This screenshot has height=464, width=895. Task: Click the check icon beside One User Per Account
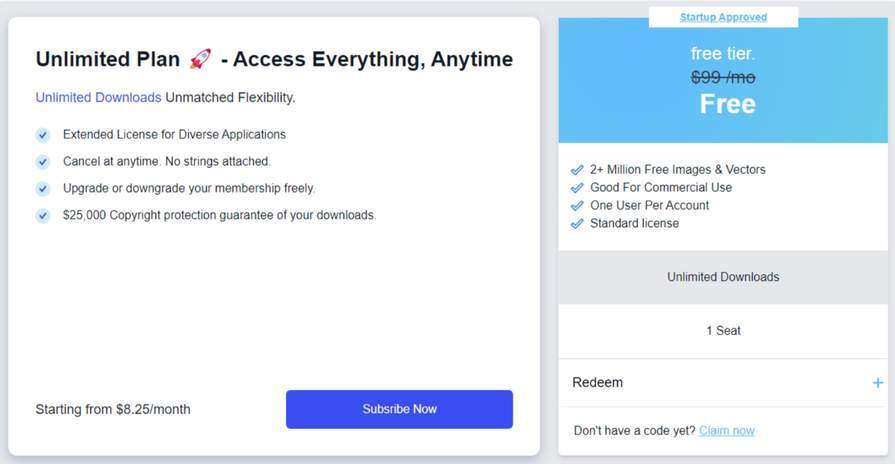(x=577, y=206)
